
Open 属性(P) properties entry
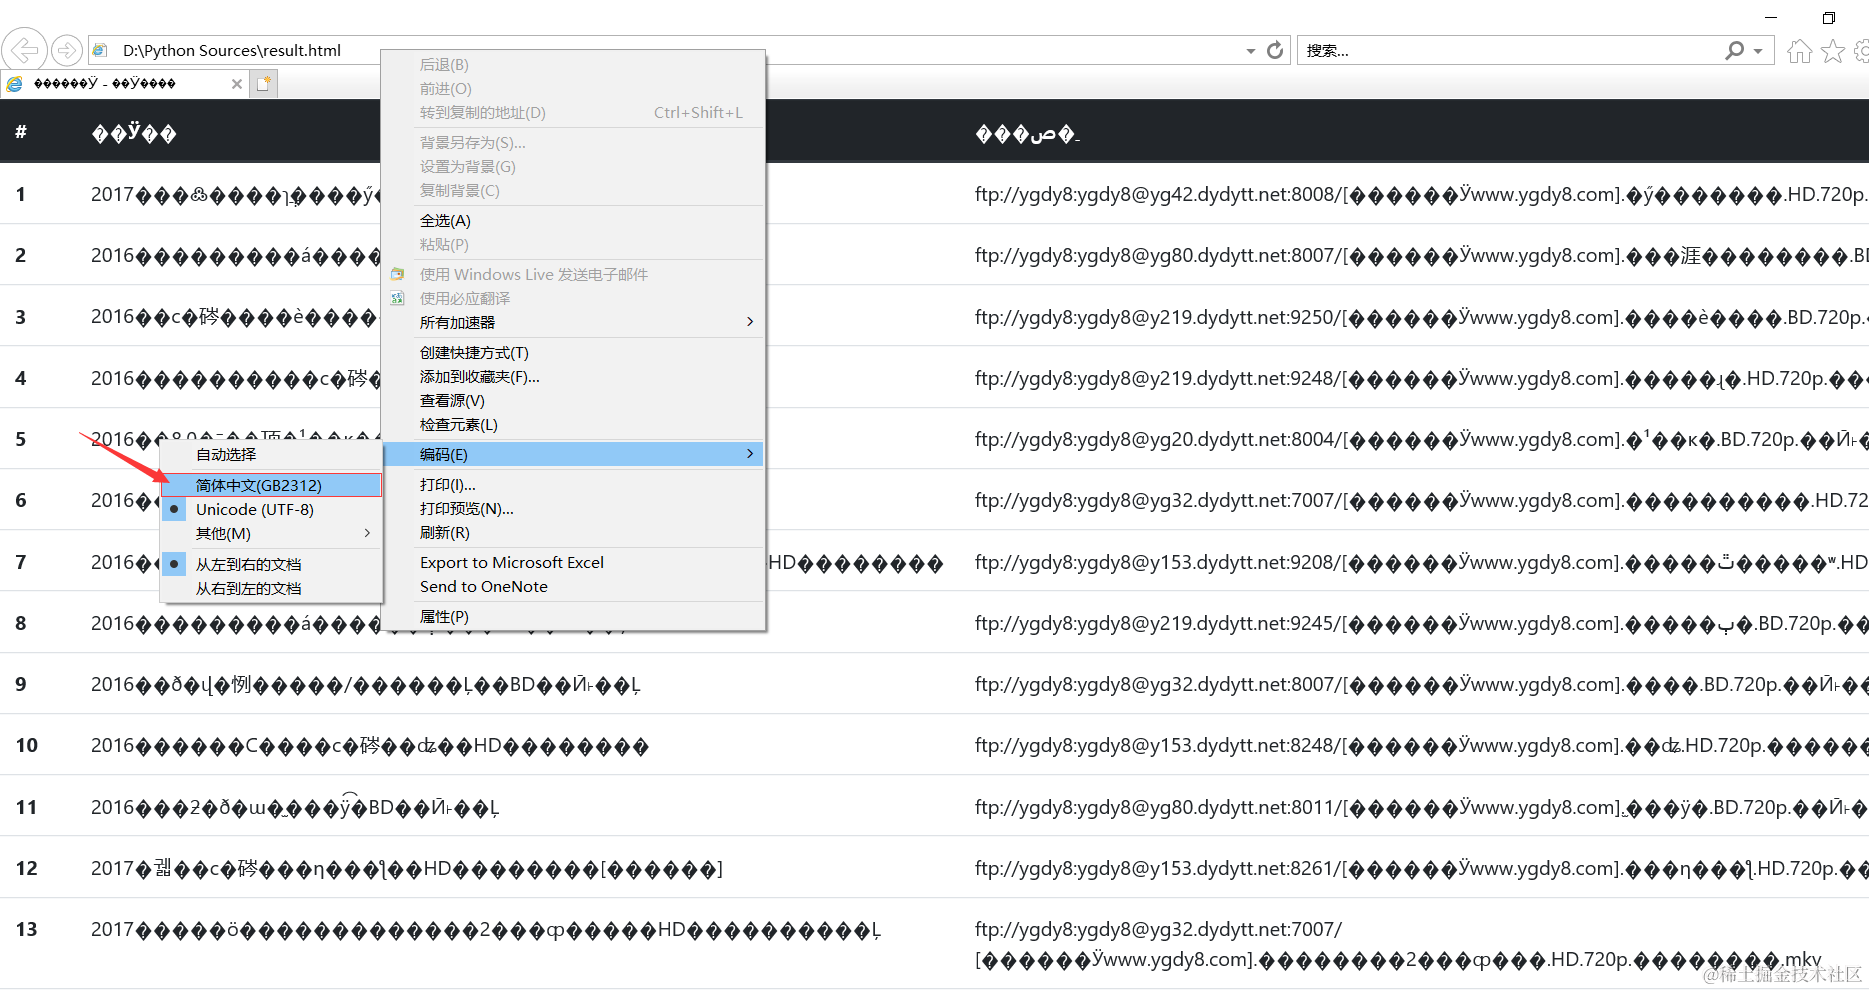(573, 616)
